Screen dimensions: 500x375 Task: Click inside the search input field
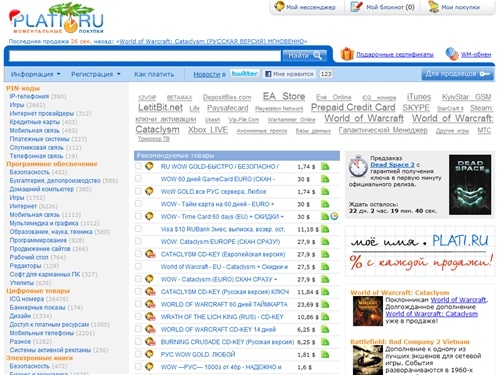[x=145, y=56]
